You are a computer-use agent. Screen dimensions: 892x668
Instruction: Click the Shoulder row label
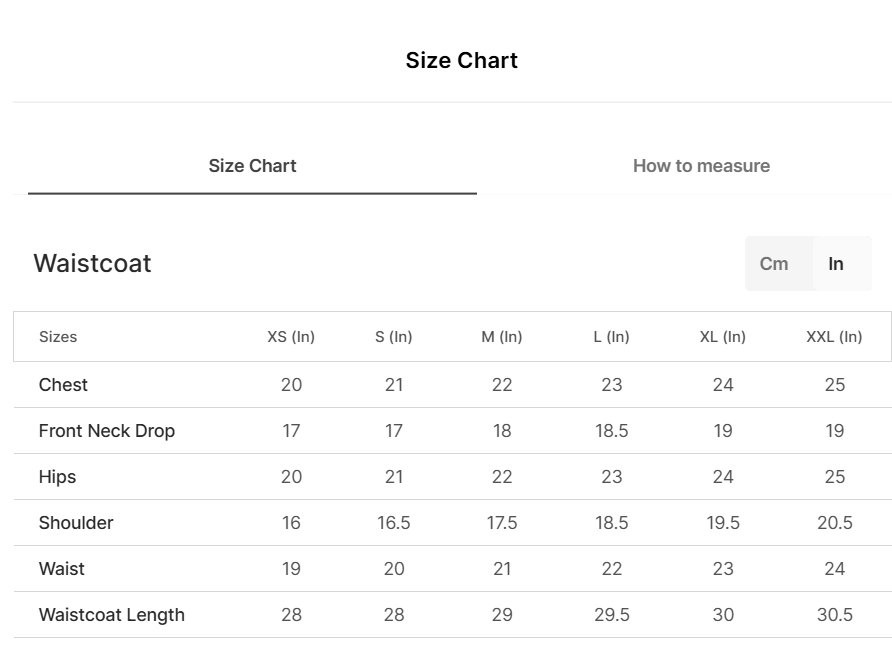(x=76, y=523)
